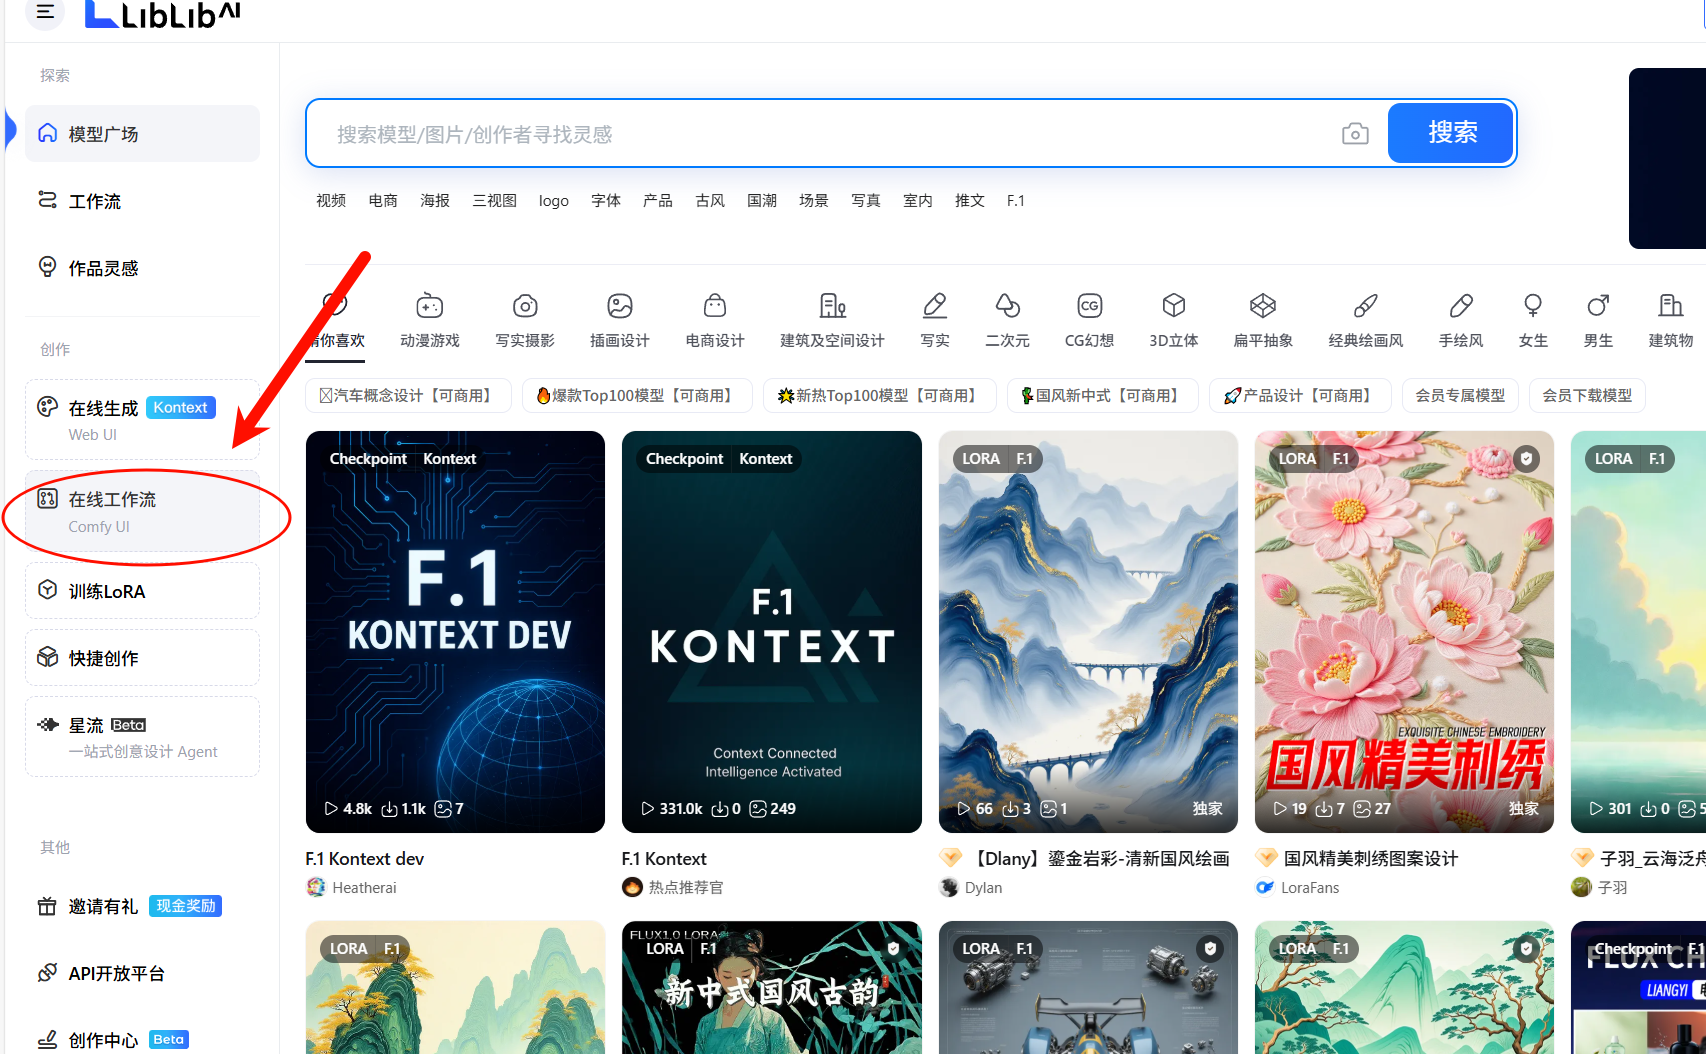Open the 国风精美刺绣 model thumbnail
Screen dimensions: 1706x1054
pyautogui.click(x=1404, y=632)
